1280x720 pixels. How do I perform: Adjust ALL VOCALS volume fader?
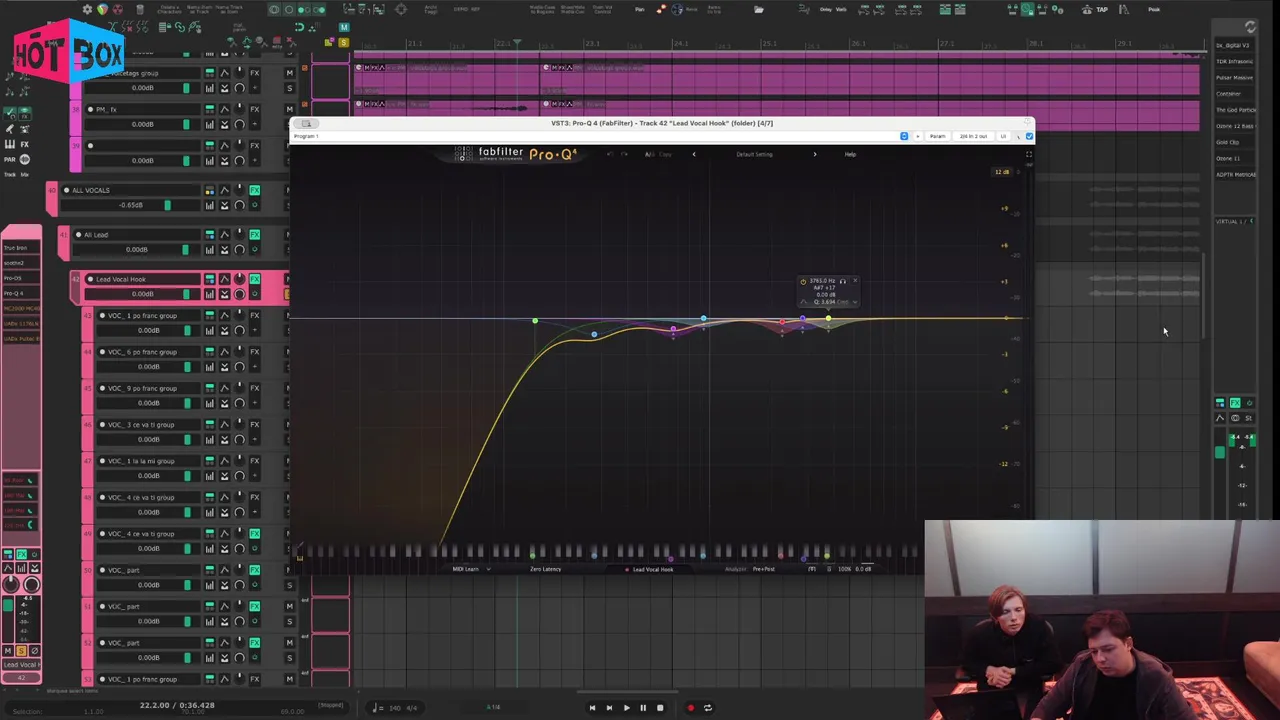click(167, 205)
